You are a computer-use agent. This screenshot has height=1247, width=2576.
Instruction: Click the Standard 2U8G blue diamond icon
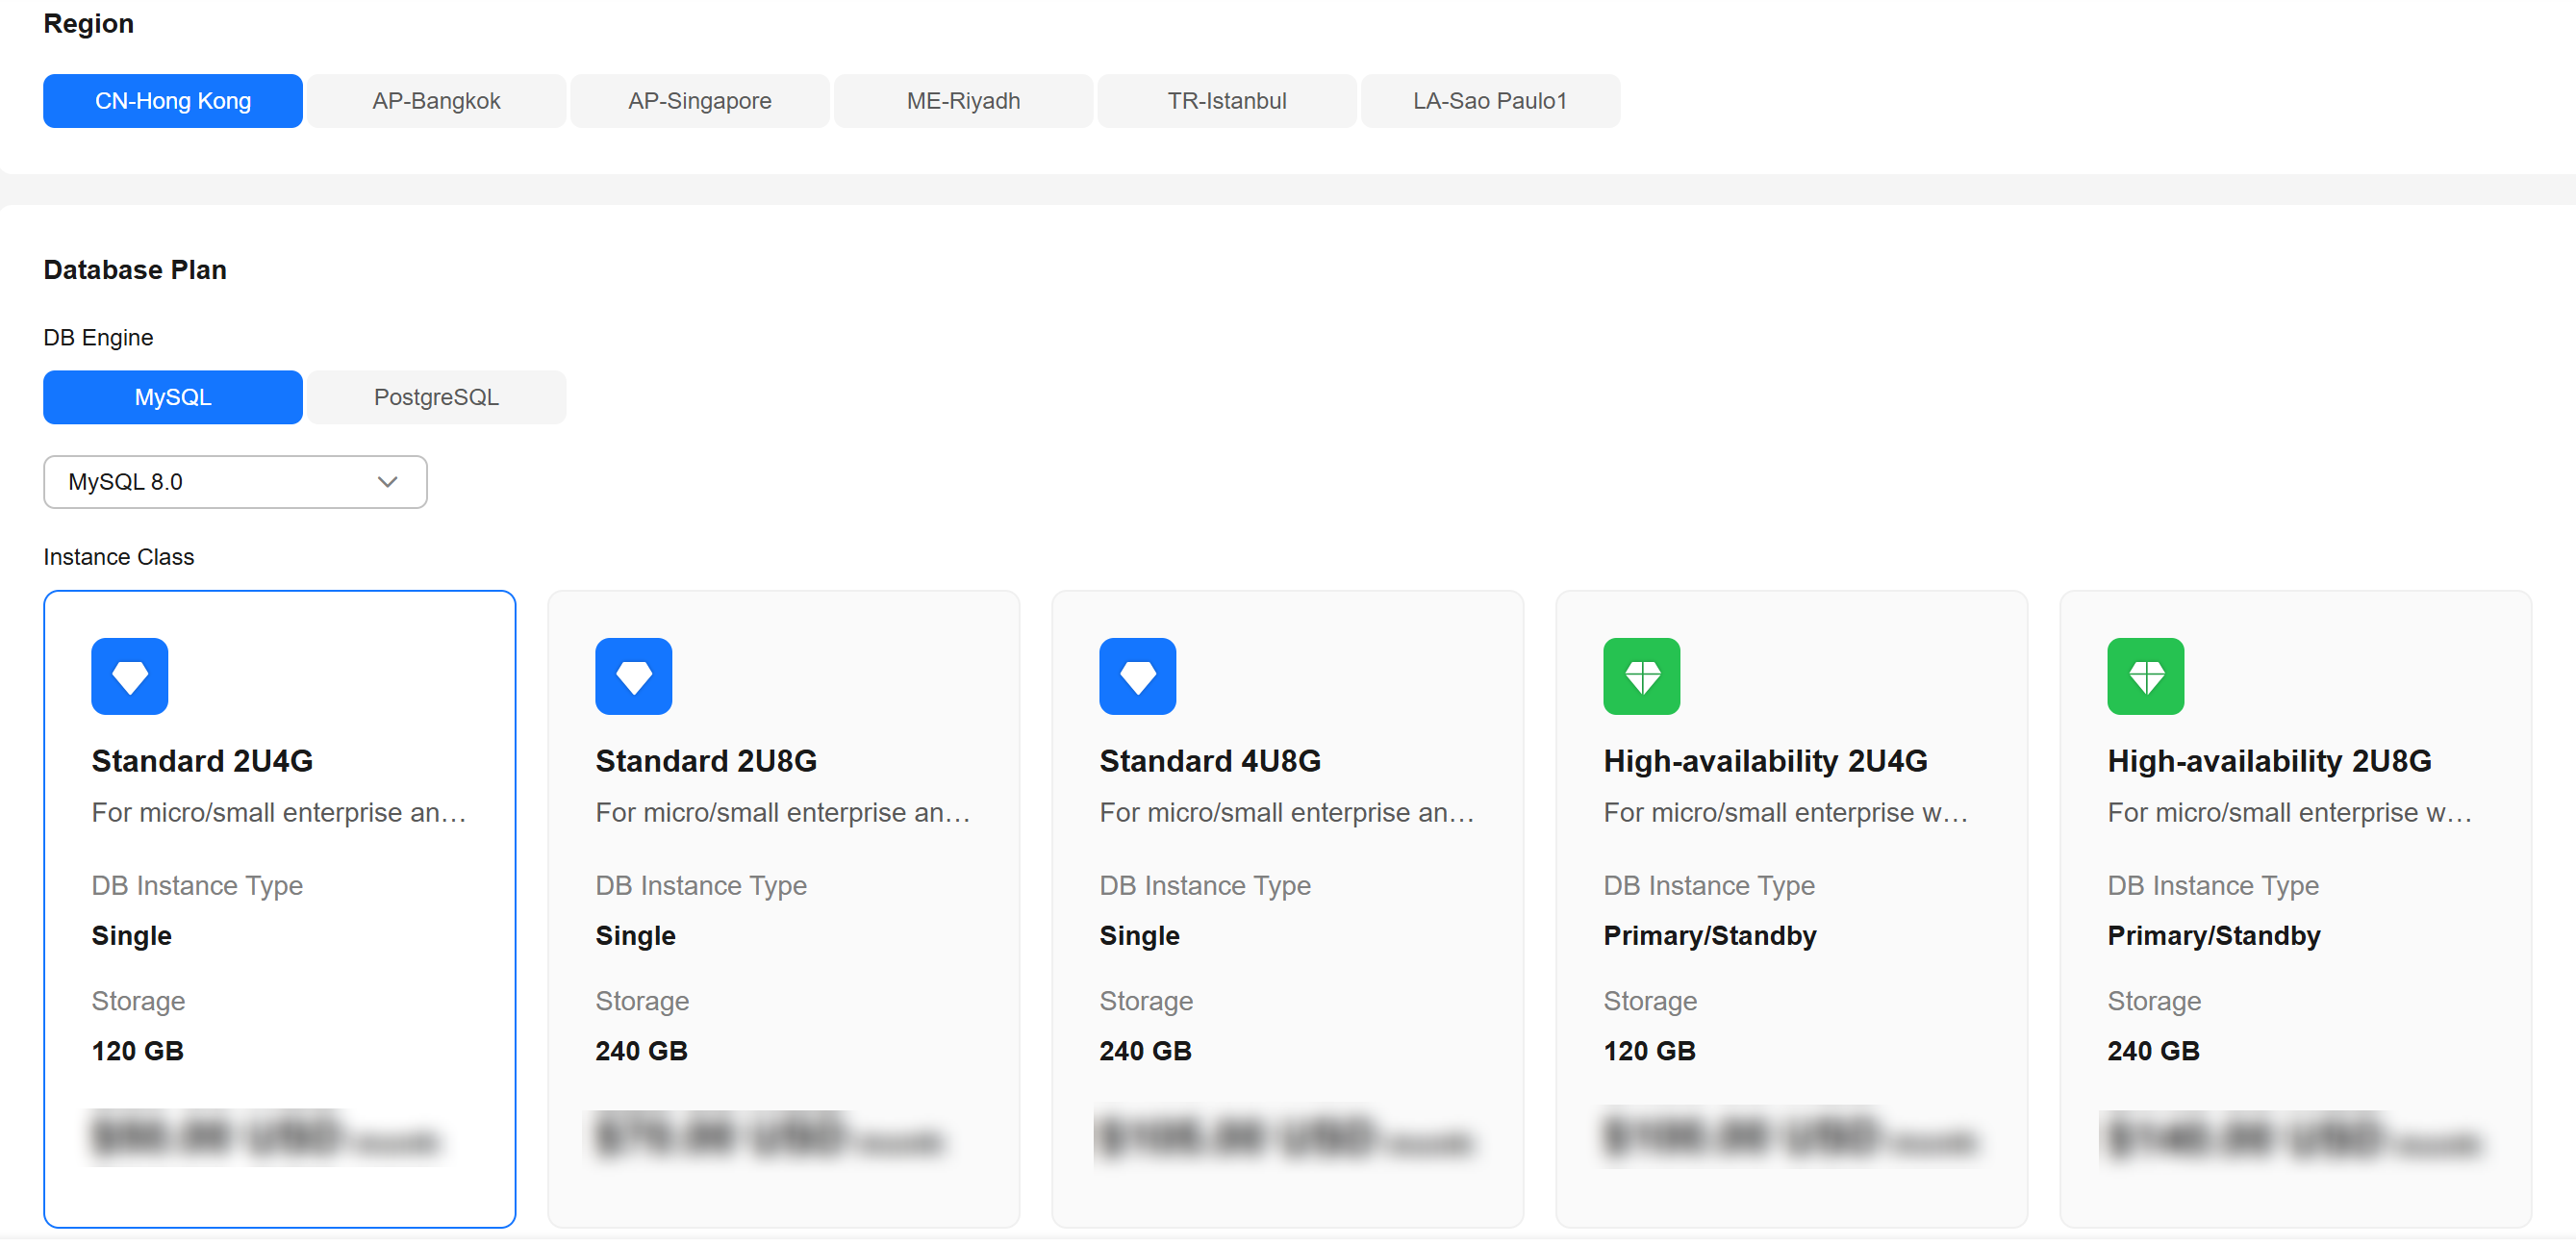(634, 677)
